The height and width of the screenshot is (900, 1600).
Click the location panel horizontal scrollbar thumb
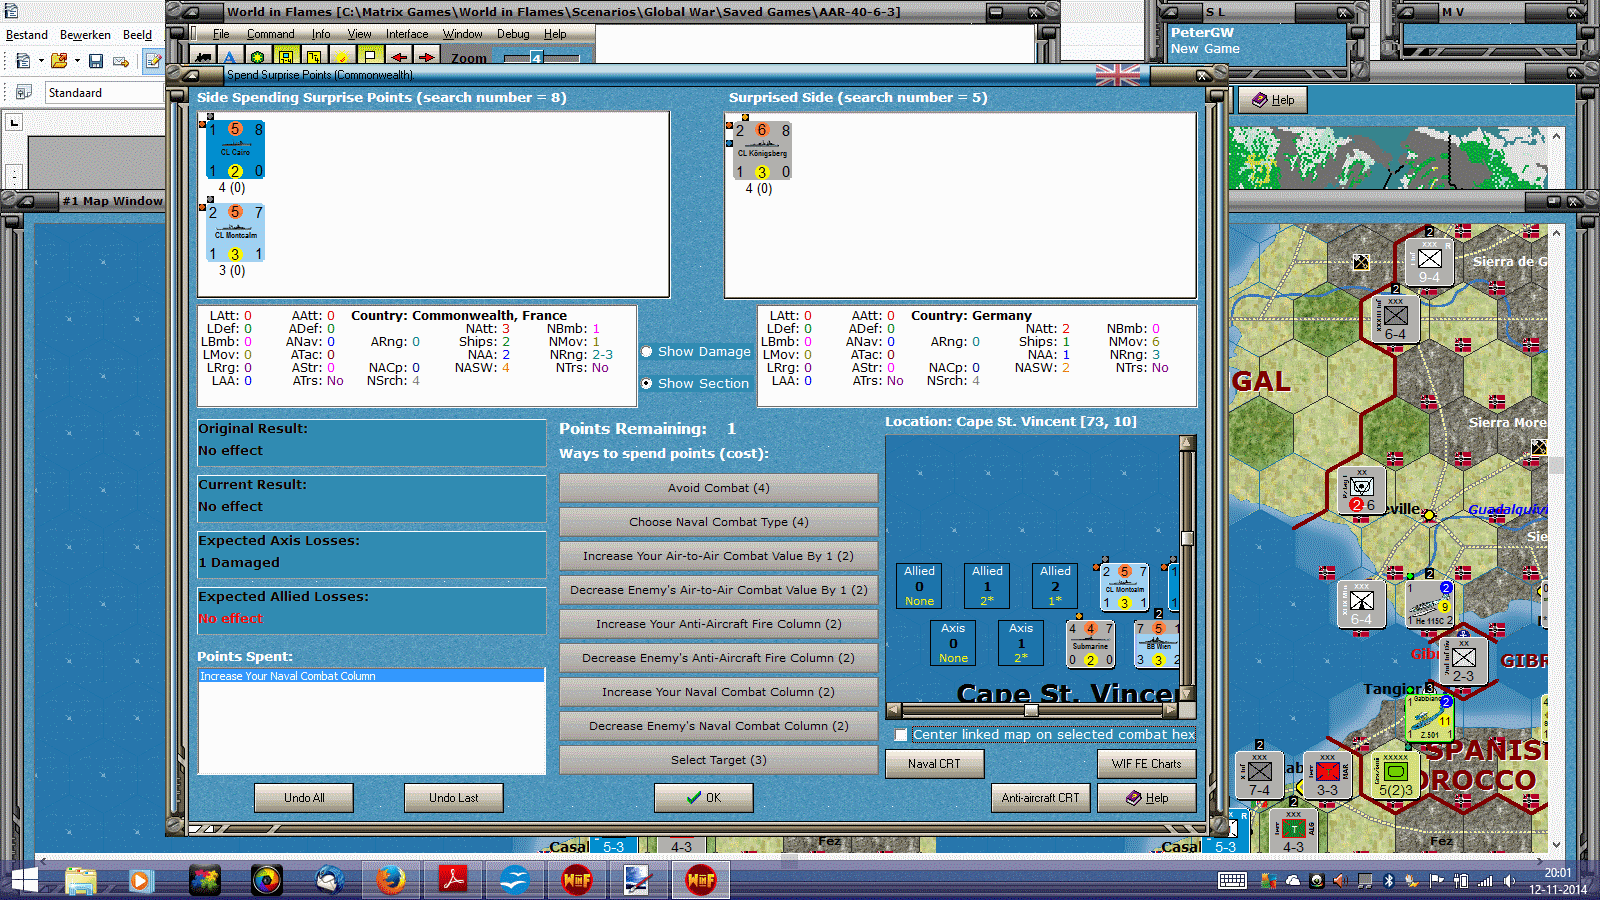click(x=1031, y=710)
